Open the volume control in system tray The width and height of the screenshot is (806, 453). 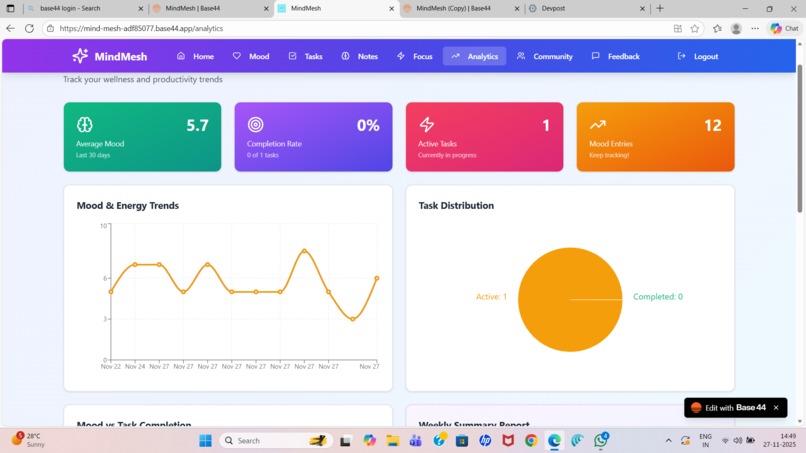tap(738, 441)
